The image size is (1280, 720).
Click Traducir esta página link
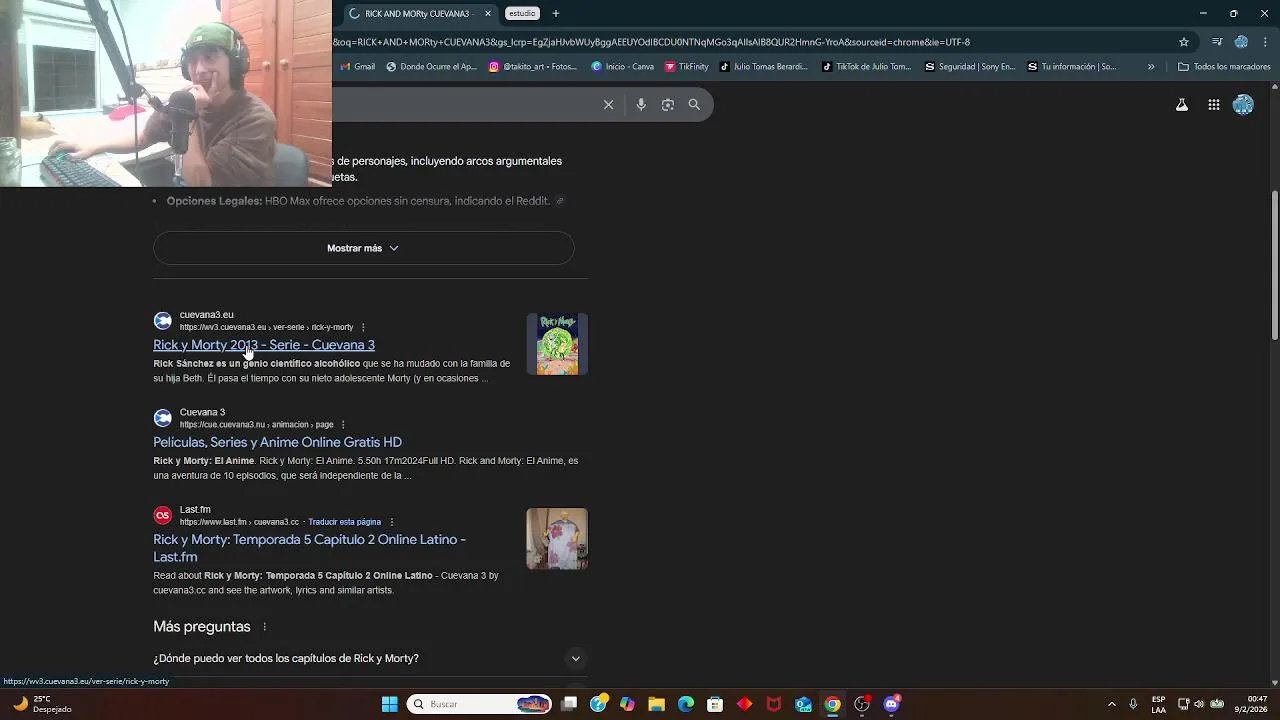(x=344, y=522)
